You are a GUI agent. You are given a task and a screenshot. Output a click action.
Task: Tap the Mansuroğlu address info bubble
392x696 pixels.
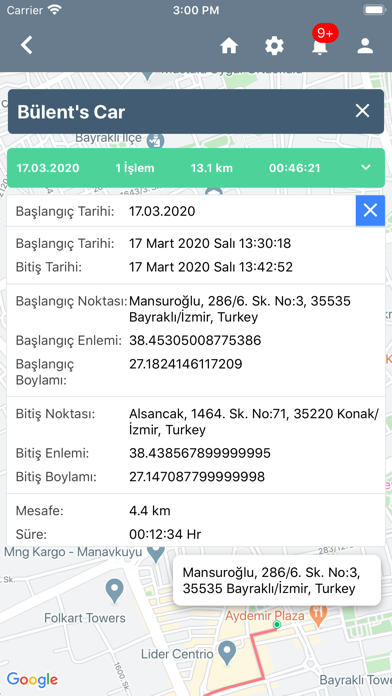(x=277, y=581)
